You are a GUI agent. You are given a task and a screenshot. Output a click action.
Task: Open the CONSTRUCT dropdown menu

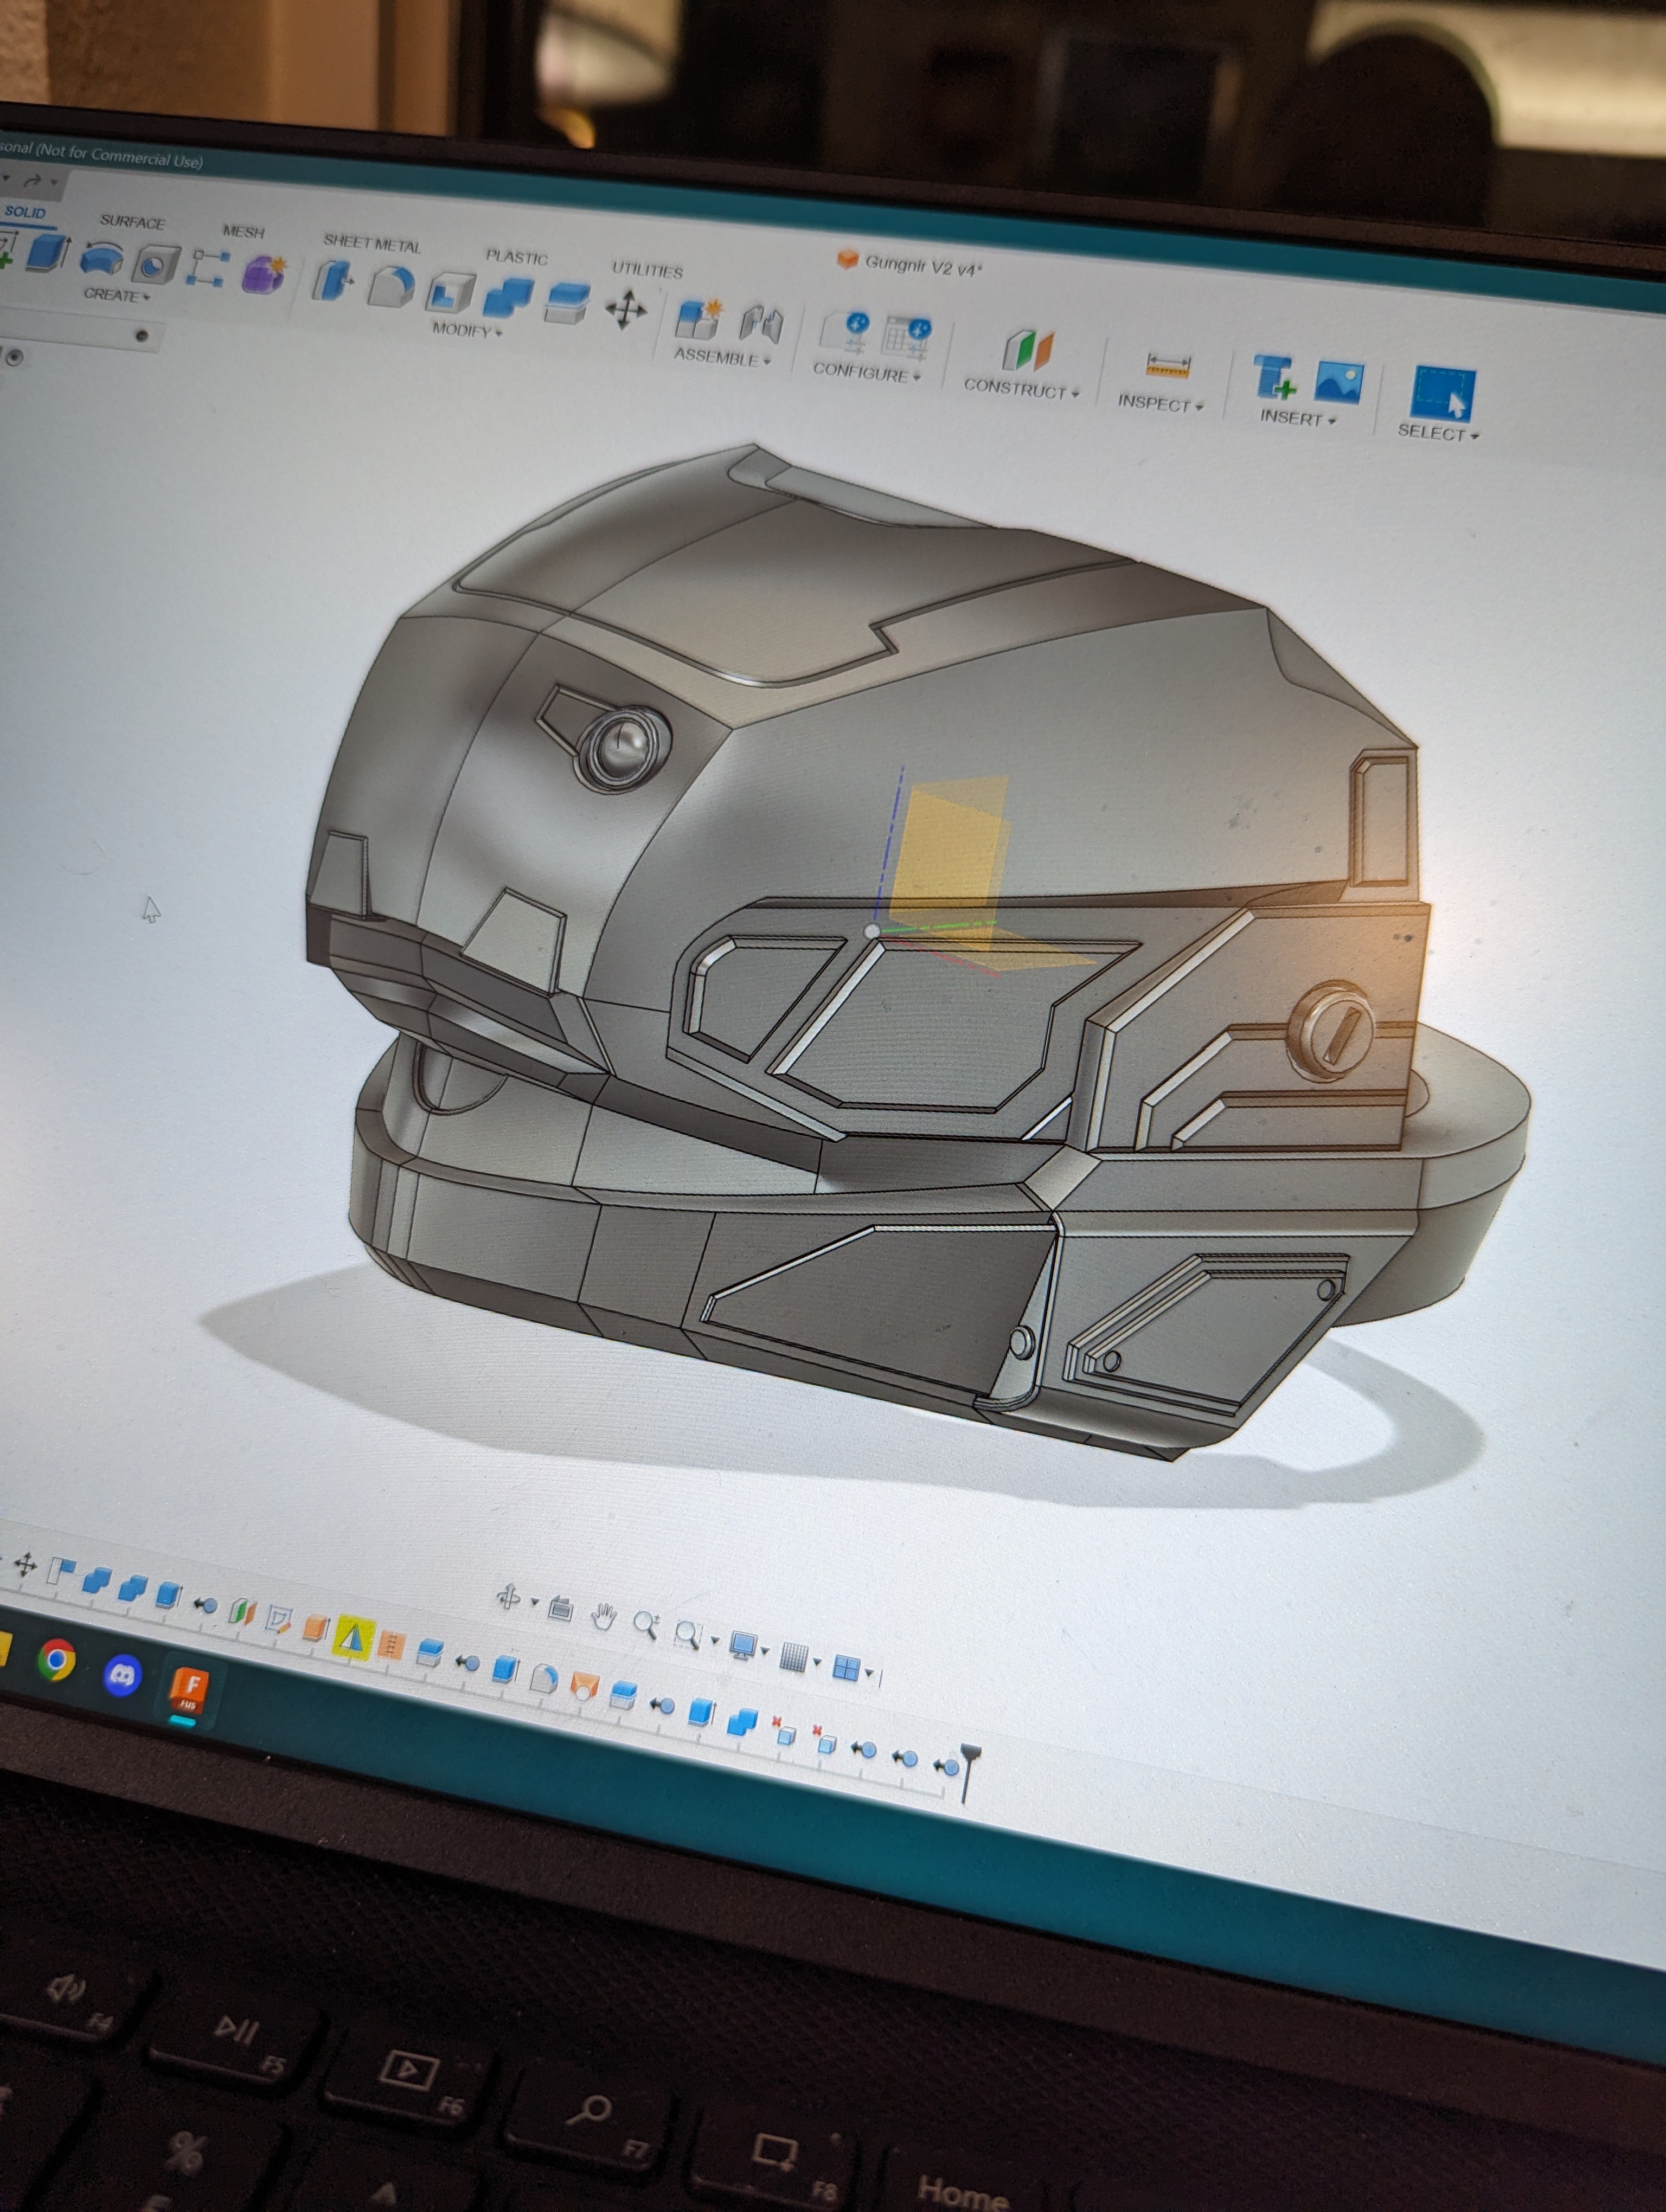pyautogui.click(x=1021, y=390)
